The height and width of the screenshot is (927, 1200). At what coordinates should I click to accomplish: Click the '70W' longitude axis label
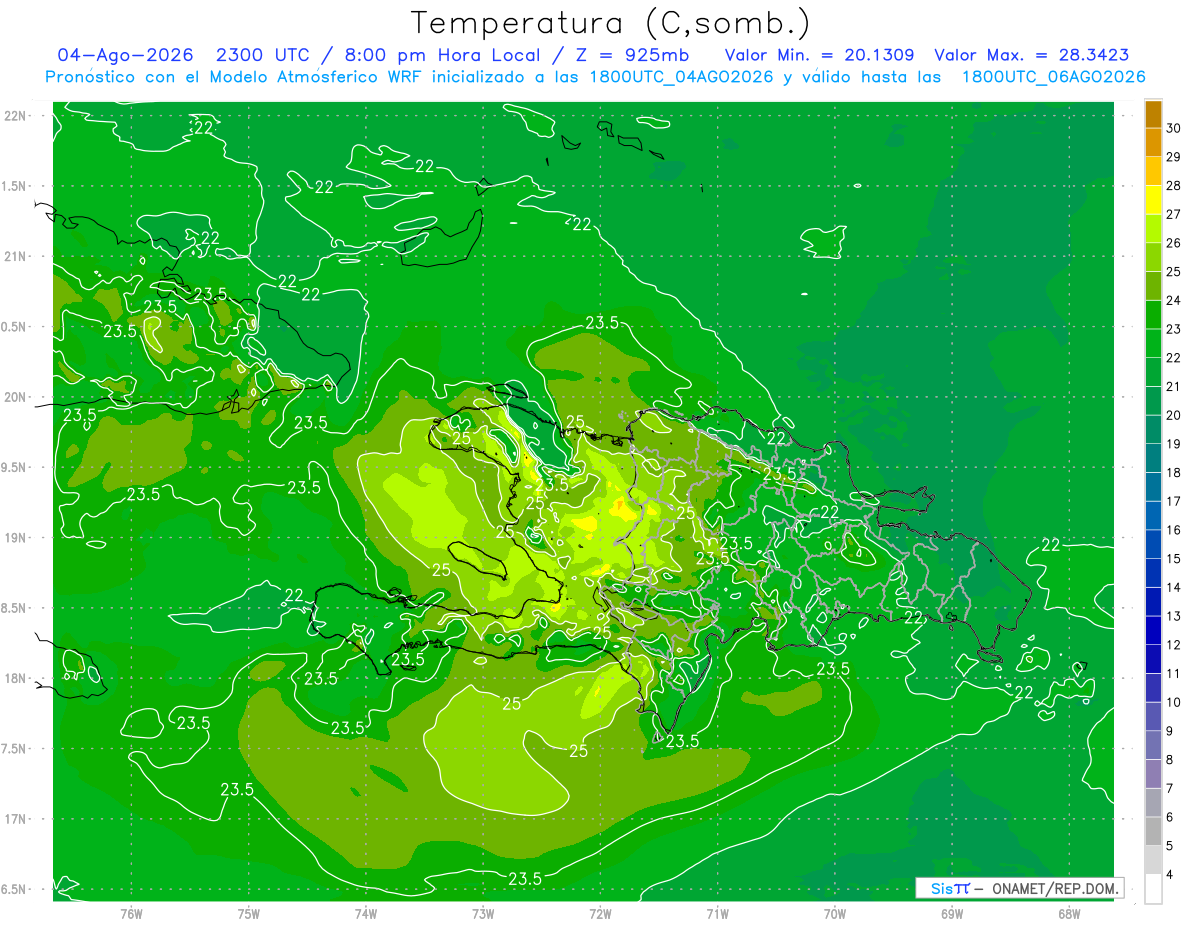835,913
